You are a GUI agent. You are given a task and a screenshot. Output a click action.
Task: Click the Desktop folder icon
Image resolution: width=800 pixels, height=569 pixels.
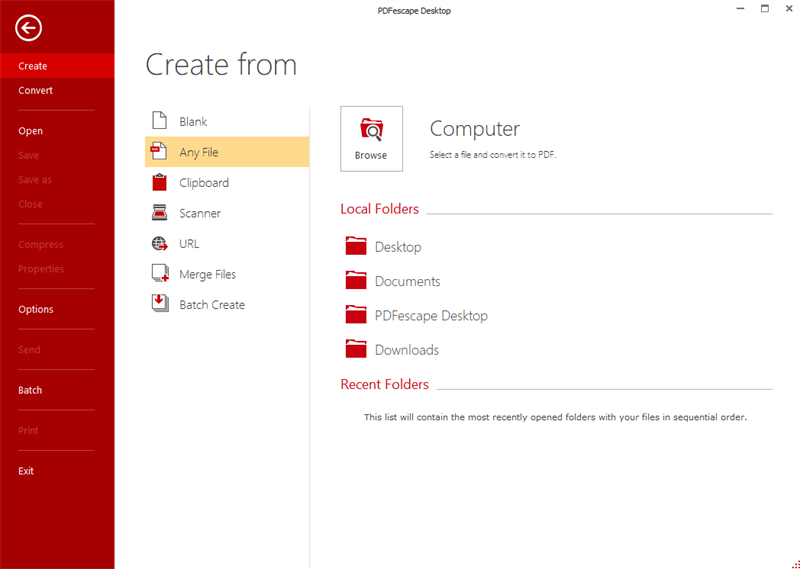pyautogui.click(x=356, y=245)
